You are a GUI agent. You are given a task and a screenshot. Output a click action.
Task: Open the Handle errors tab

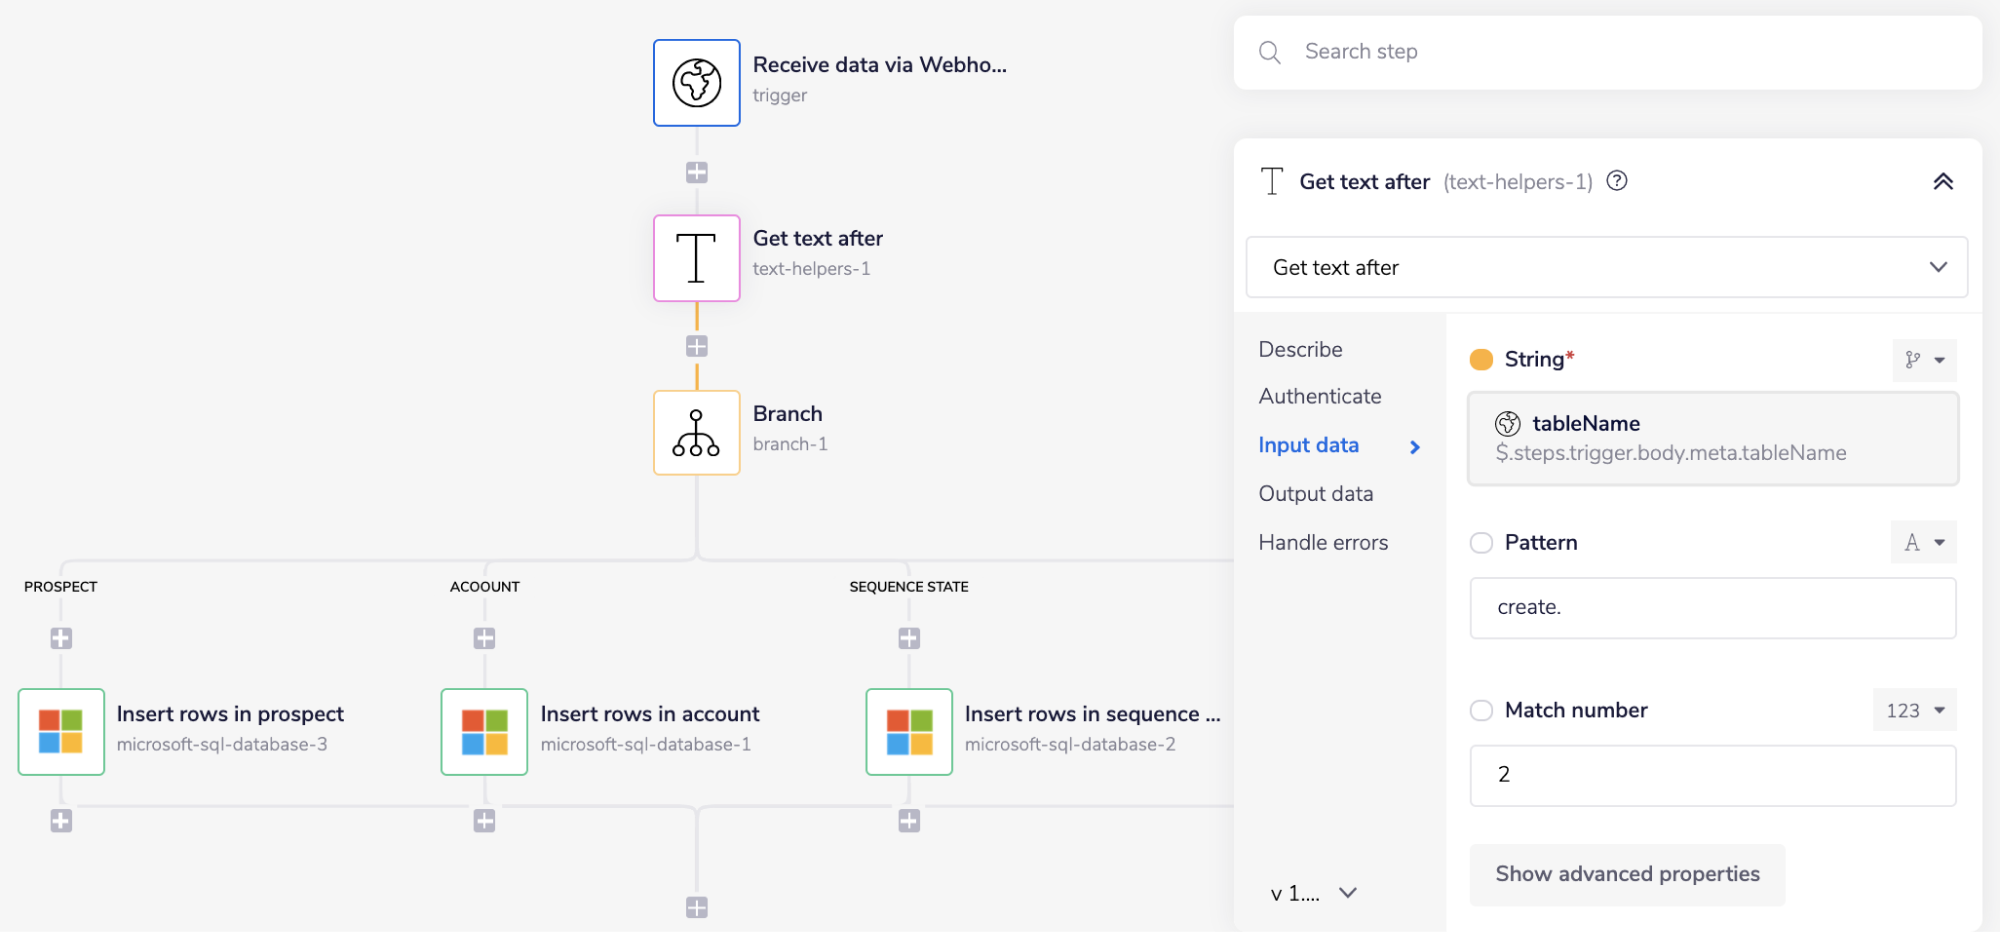pyautogui.click(x=1323, y=543)
